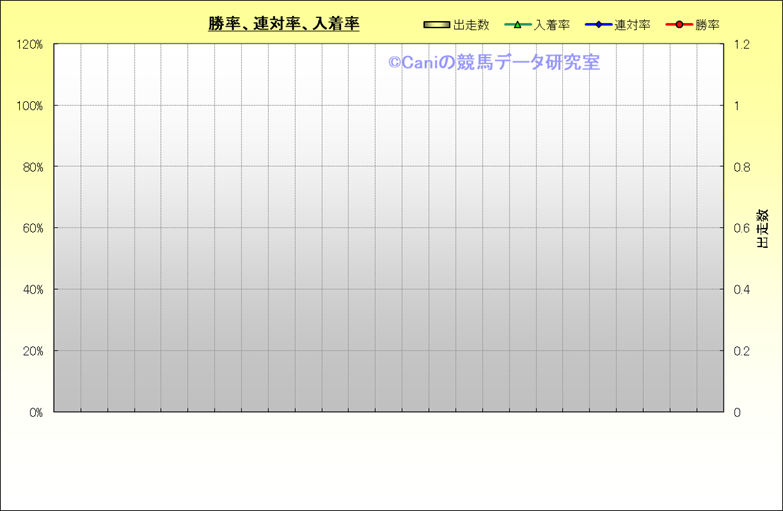Screen dimensions: 783x511
Task: Click the ©Caniの競馬データ研究室 watermark text
Action: point(493,62)
